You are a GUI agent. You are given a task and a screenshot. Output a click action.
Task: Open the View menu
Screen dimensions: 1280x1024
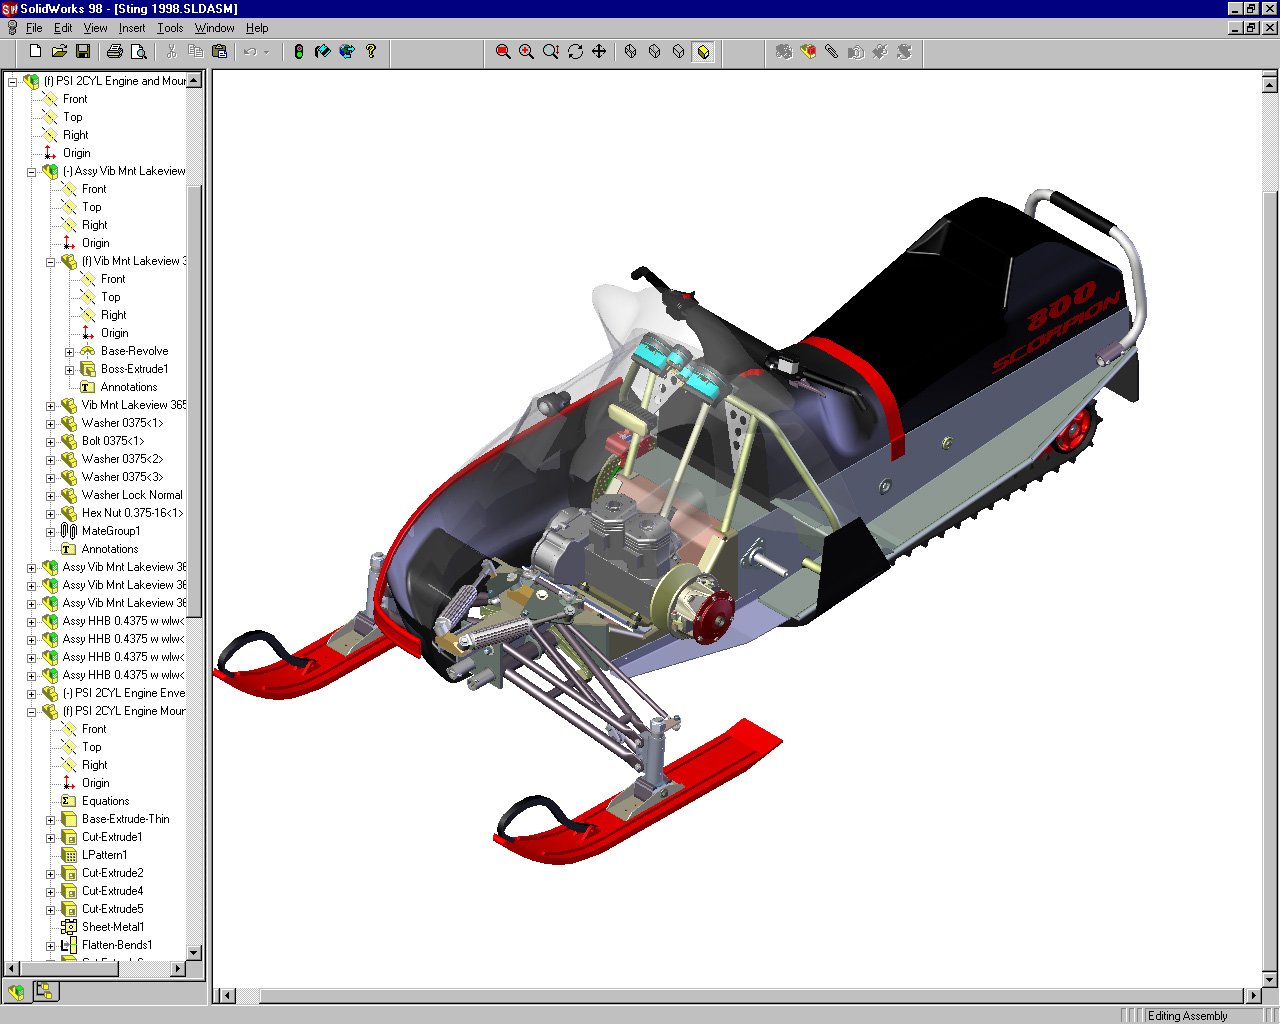95,28
